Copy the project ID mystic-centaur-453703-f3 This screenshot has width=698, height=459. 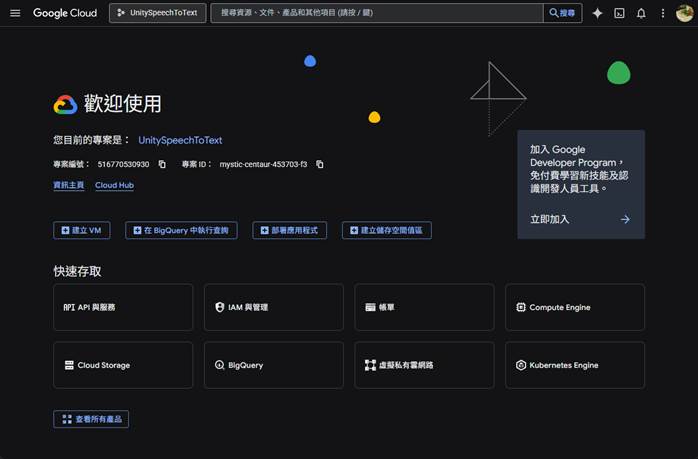(x=320, y=164)
